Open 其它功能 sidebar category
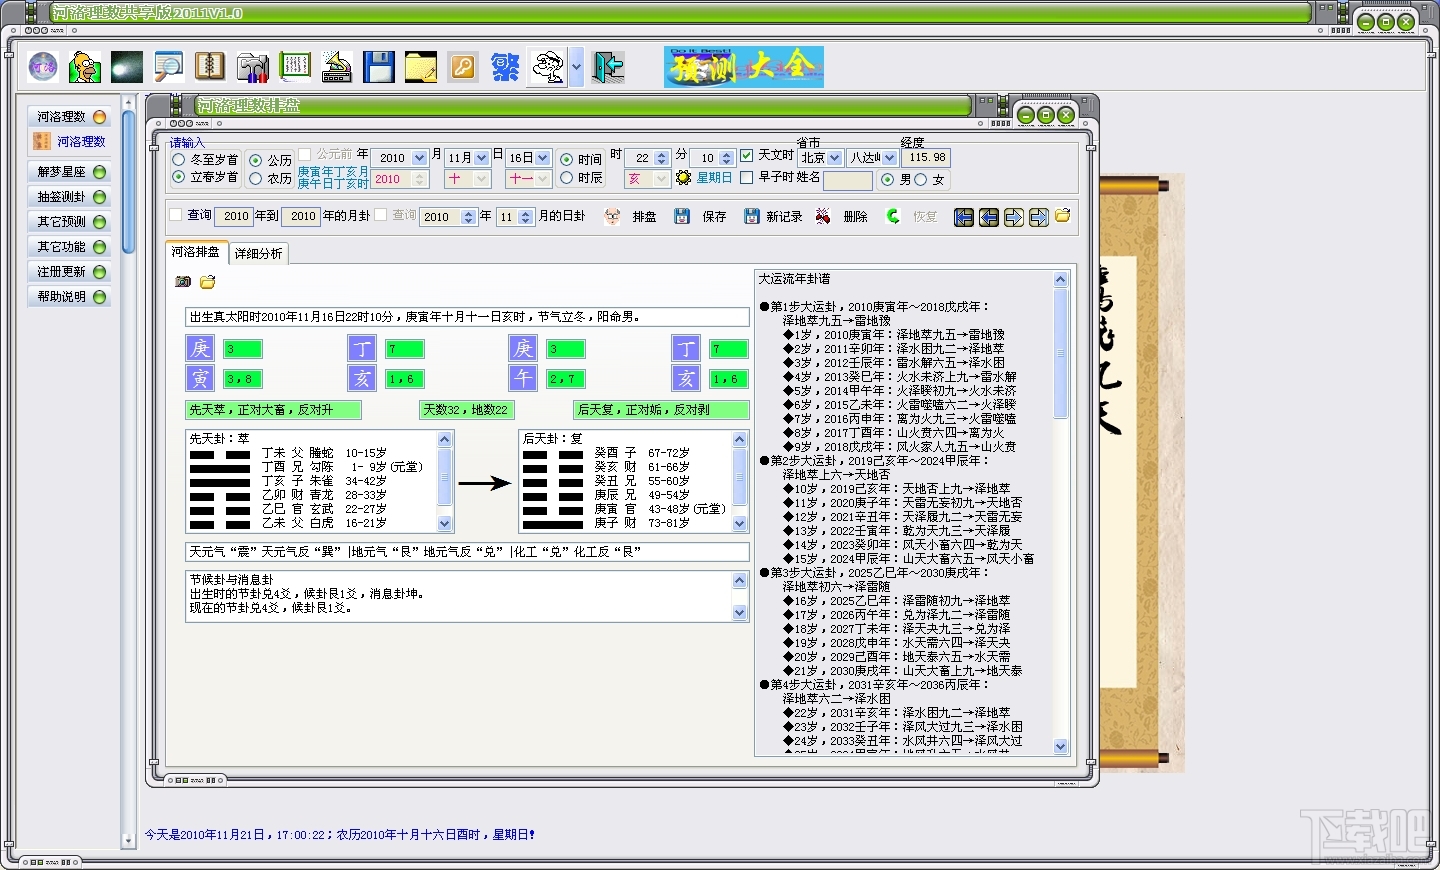This screenshot has width=1440, height=870. pyautogui.click(x=69, y=247)
